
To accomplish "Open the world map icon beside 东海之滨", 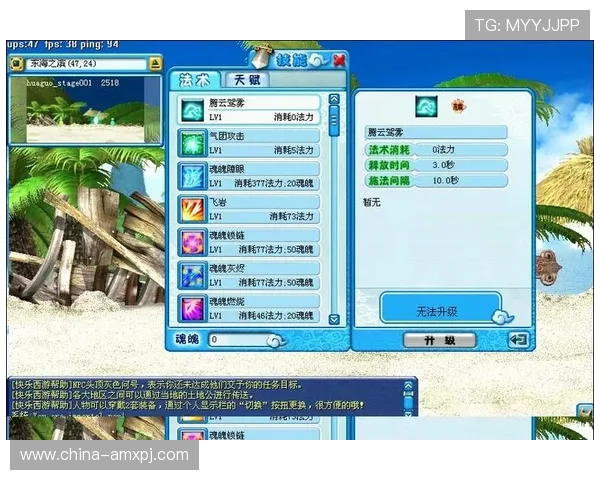I will (16, 64).
